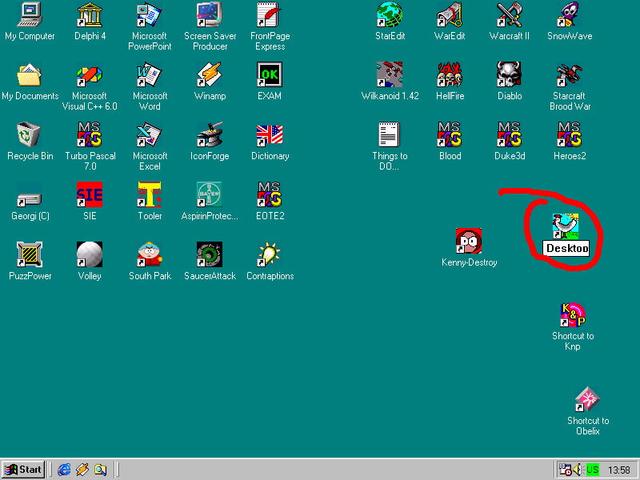
Task: Select the EXAM shortcut icon
Action: (x=269, y=74)
